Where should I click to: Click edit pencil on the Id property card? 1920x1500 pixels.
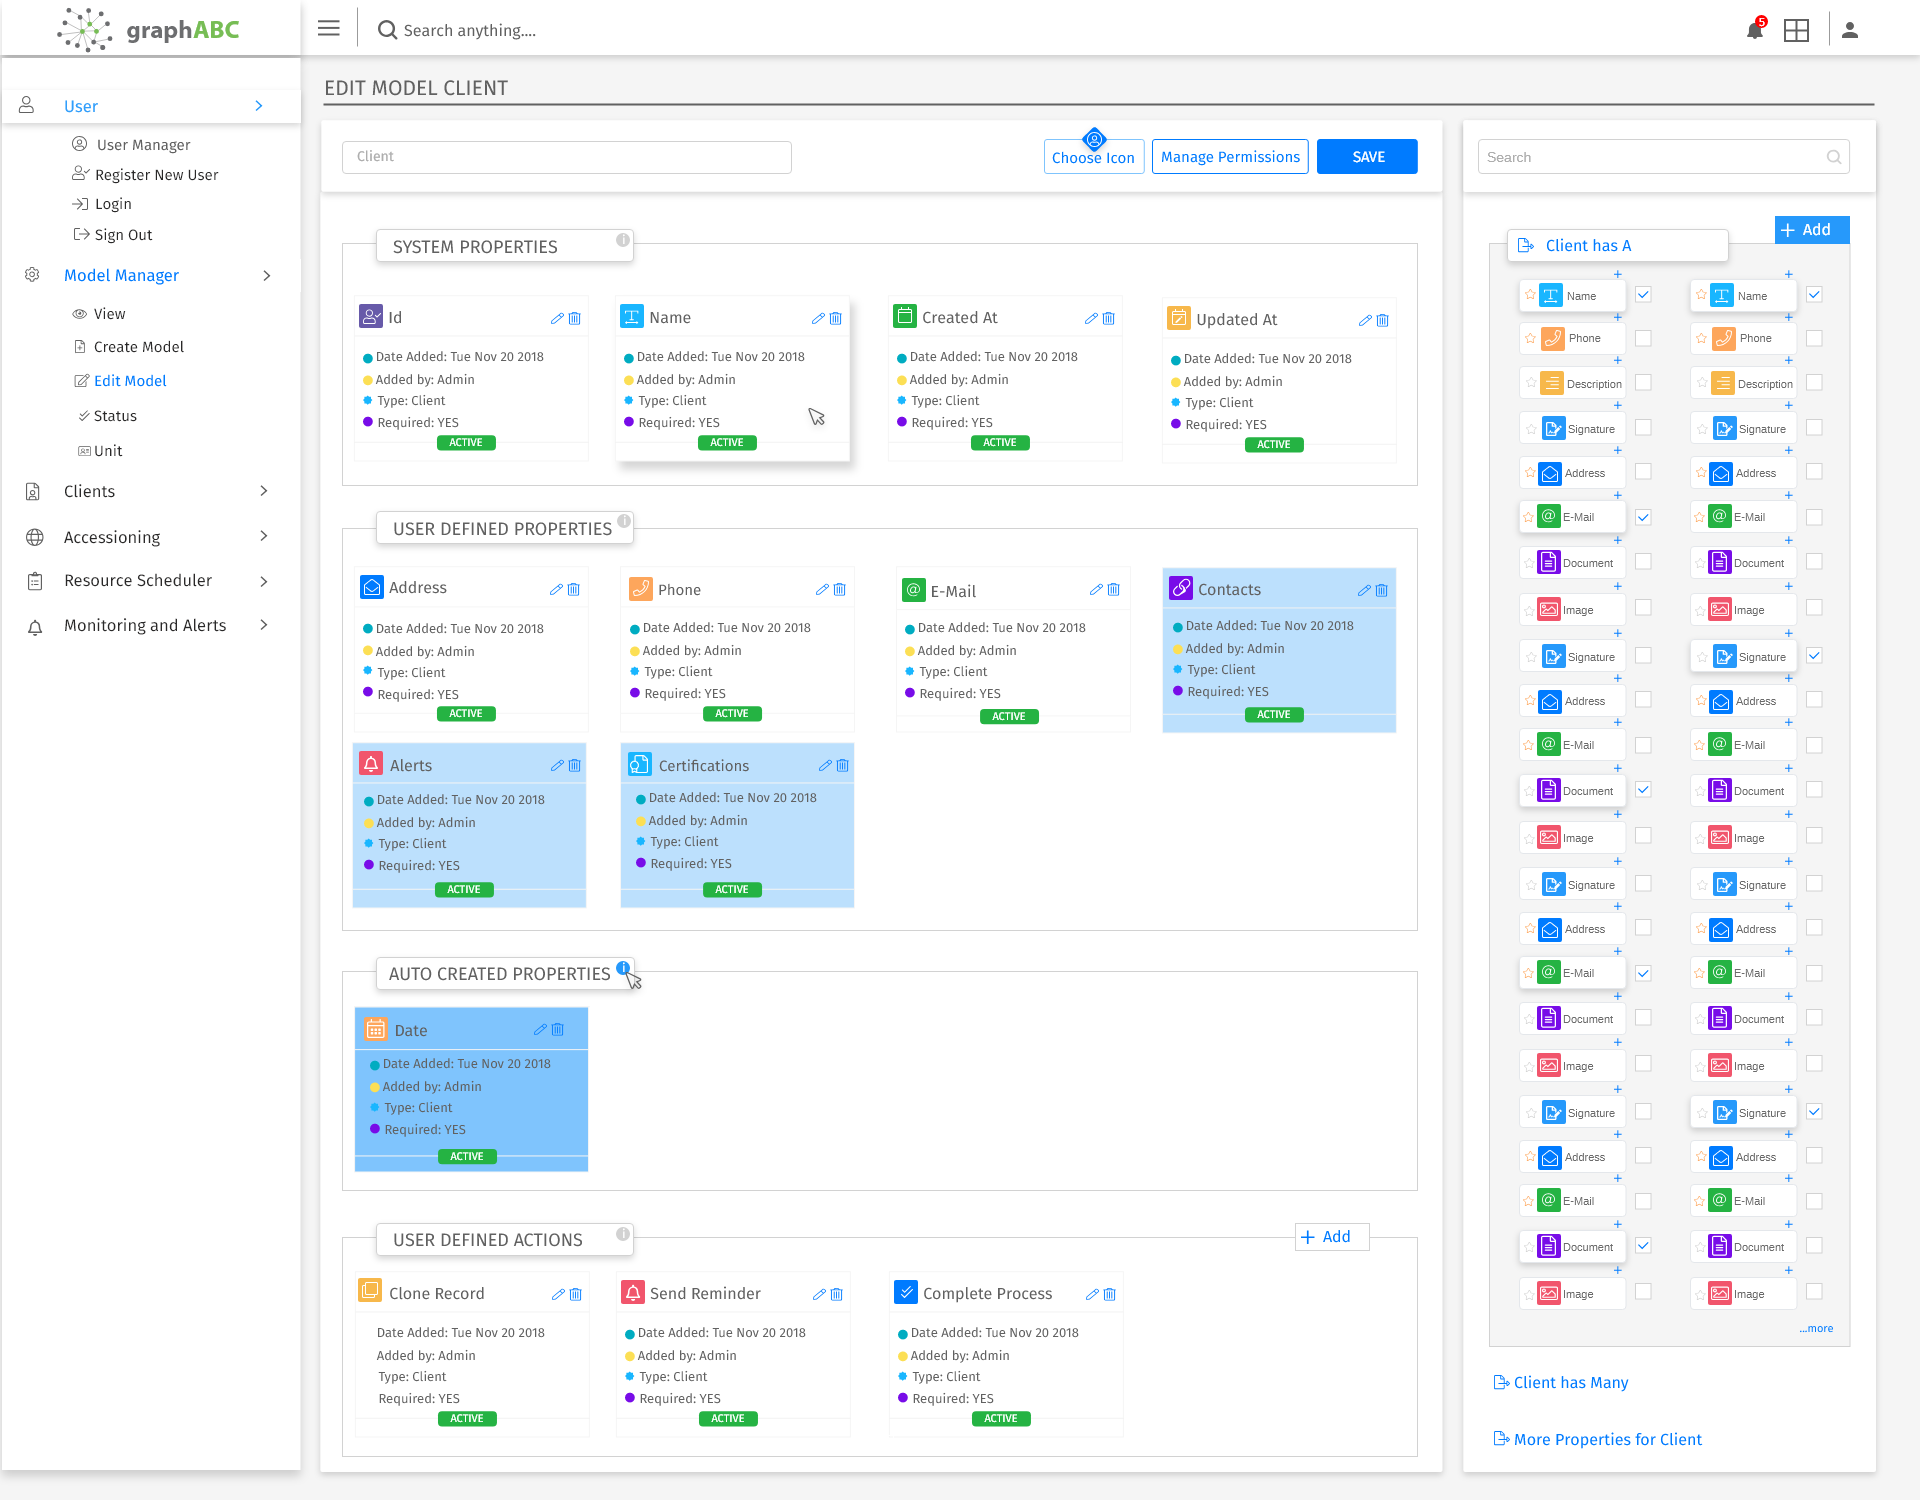point(557,318)
